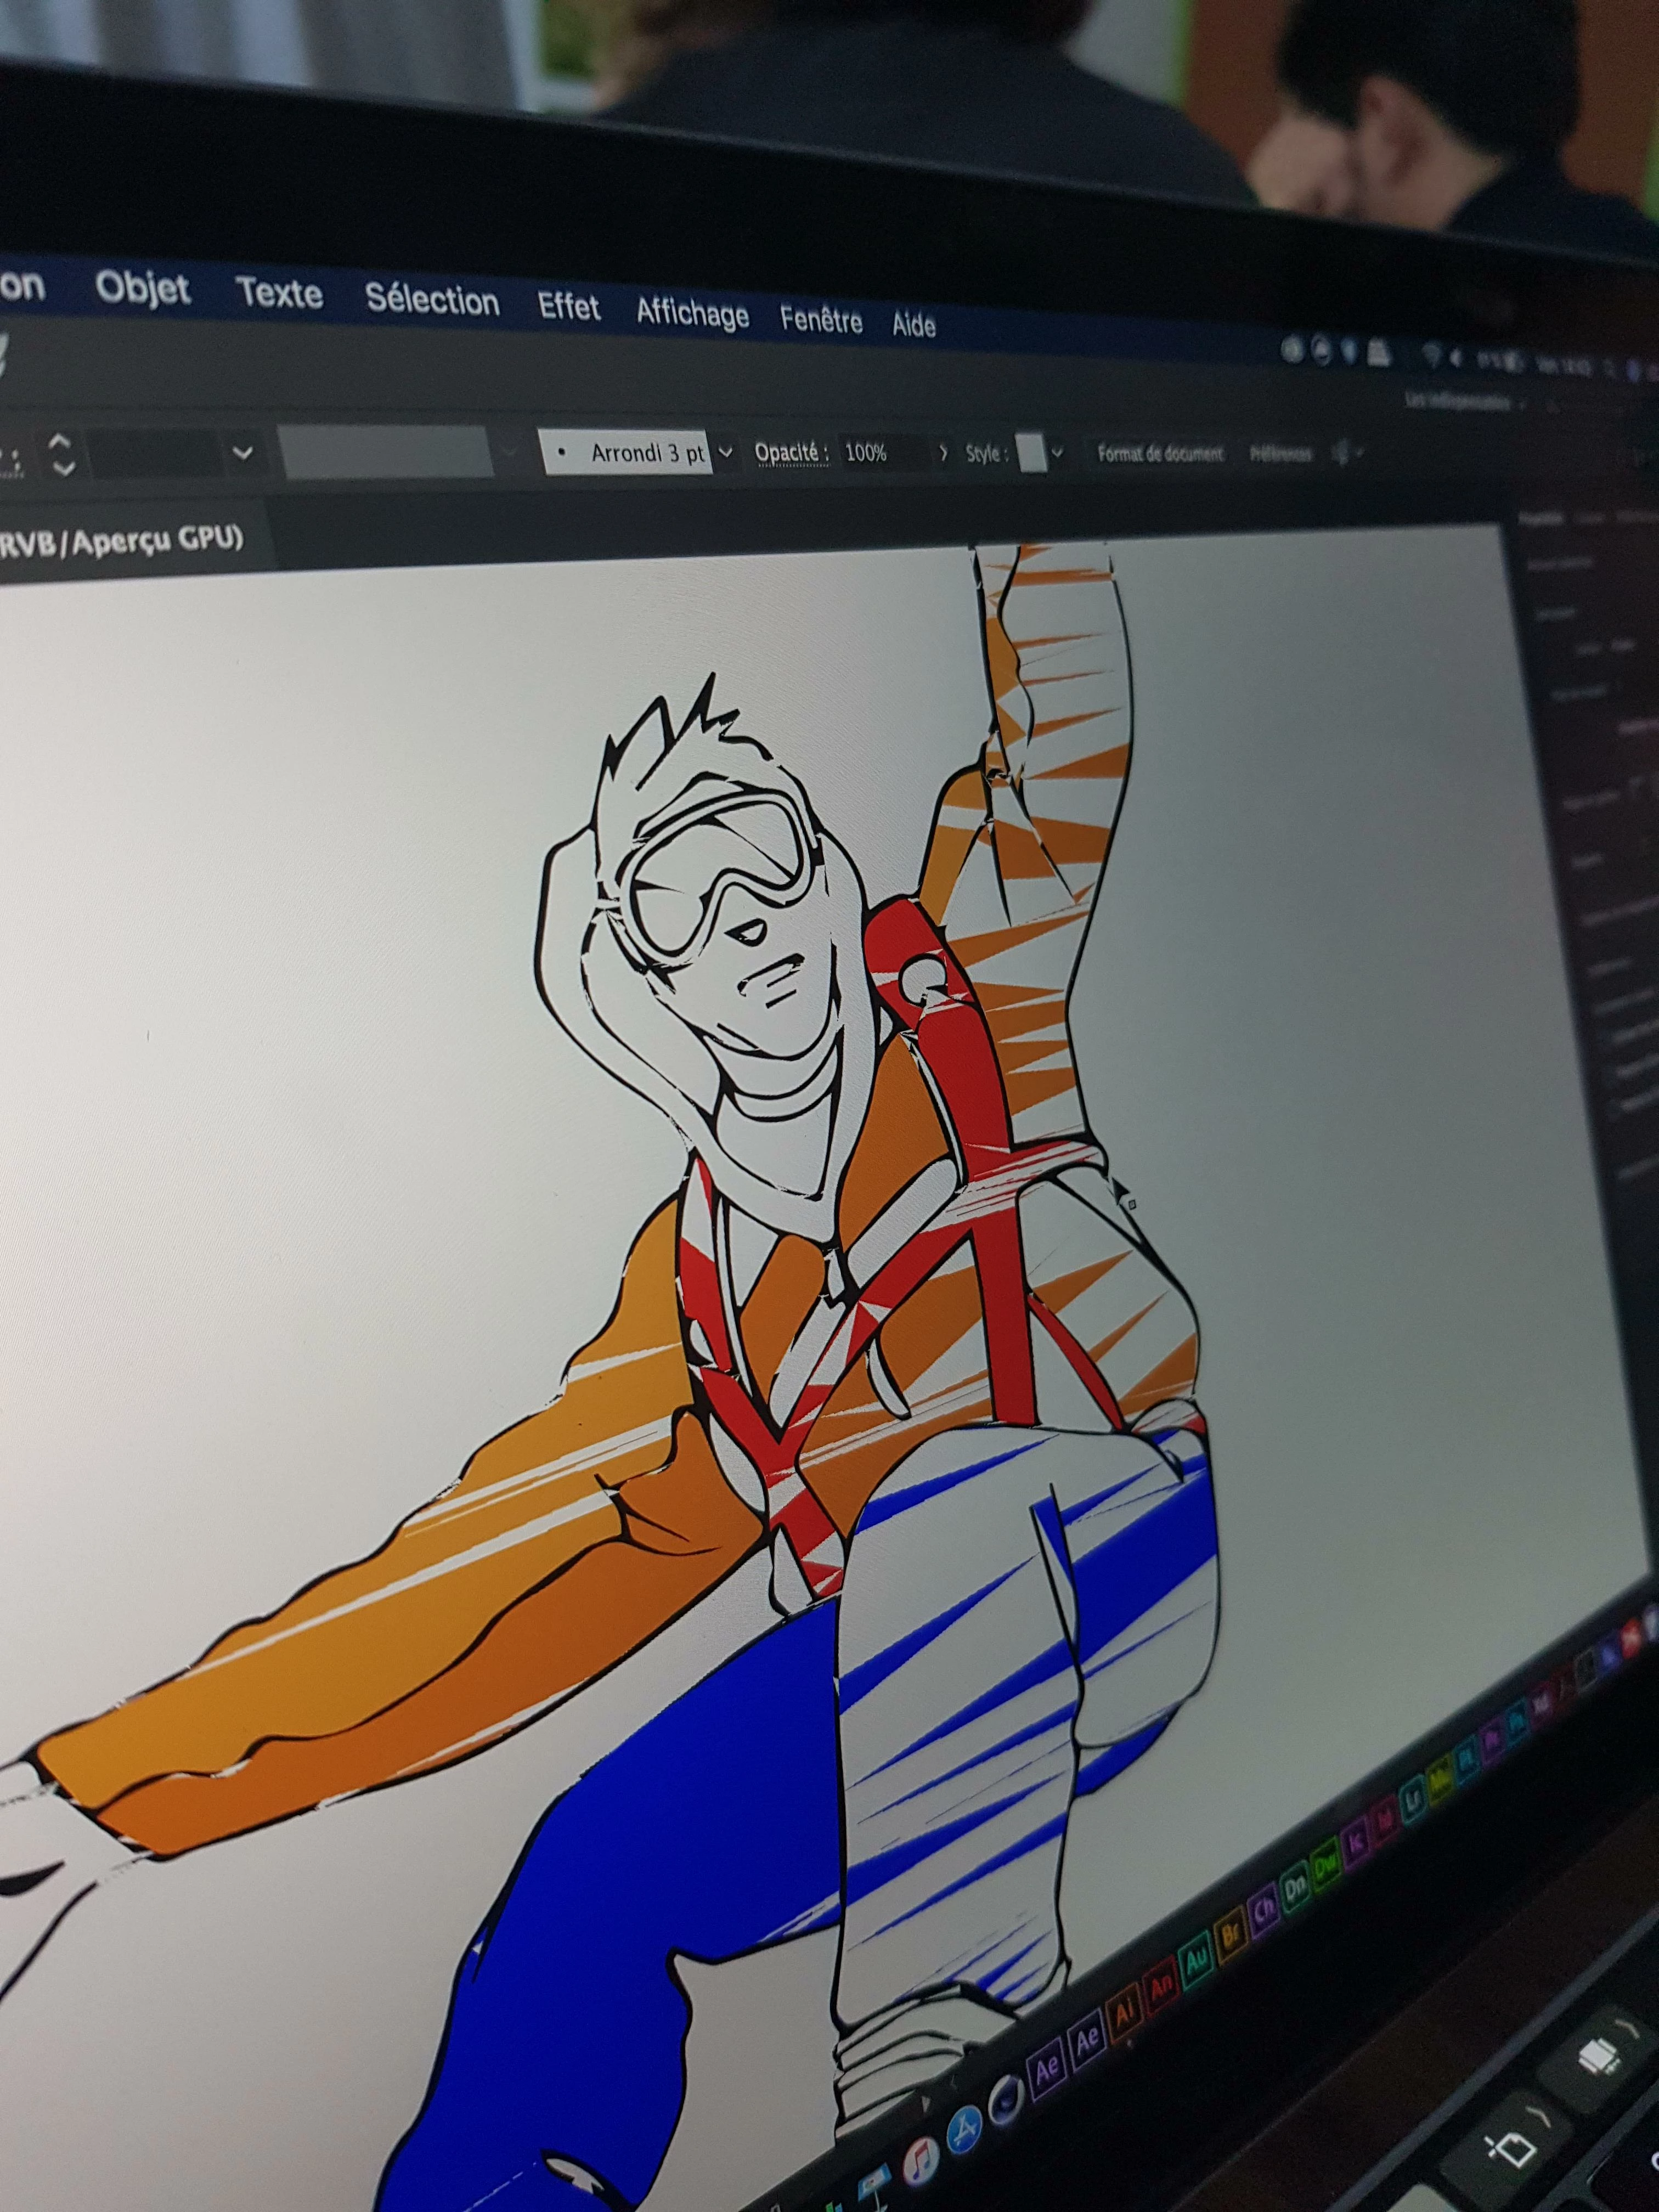The width and height of the screenshot is (1659, 2212).
Task: Open the Fenêtre menu
Action: [x=820, y=321]
